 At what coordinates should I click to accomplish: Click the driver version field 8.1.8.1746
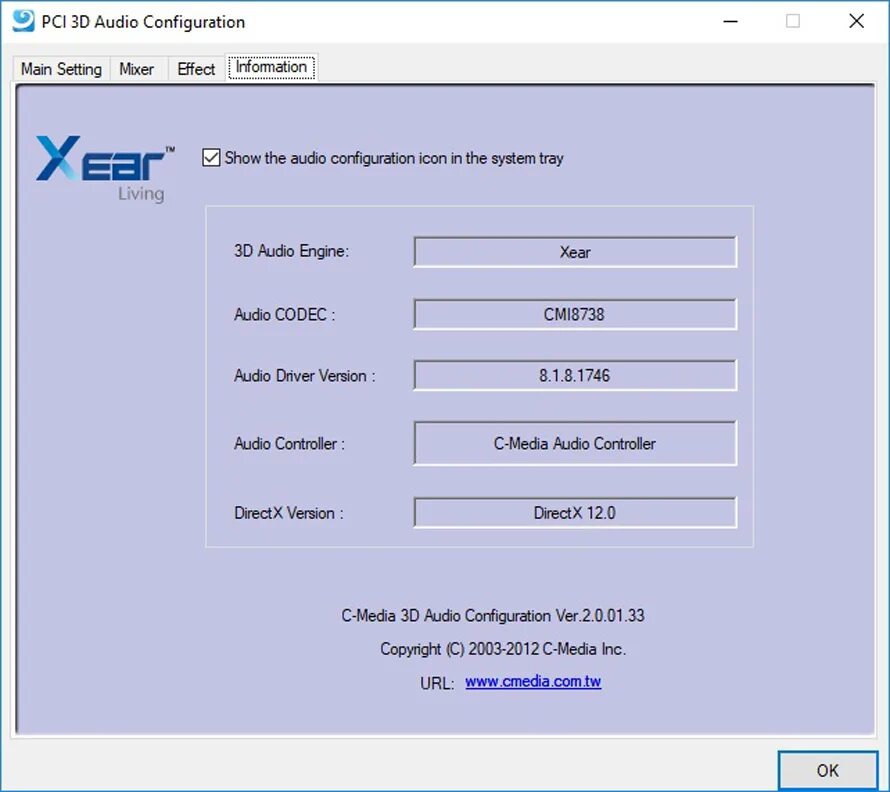coord(575,375)
